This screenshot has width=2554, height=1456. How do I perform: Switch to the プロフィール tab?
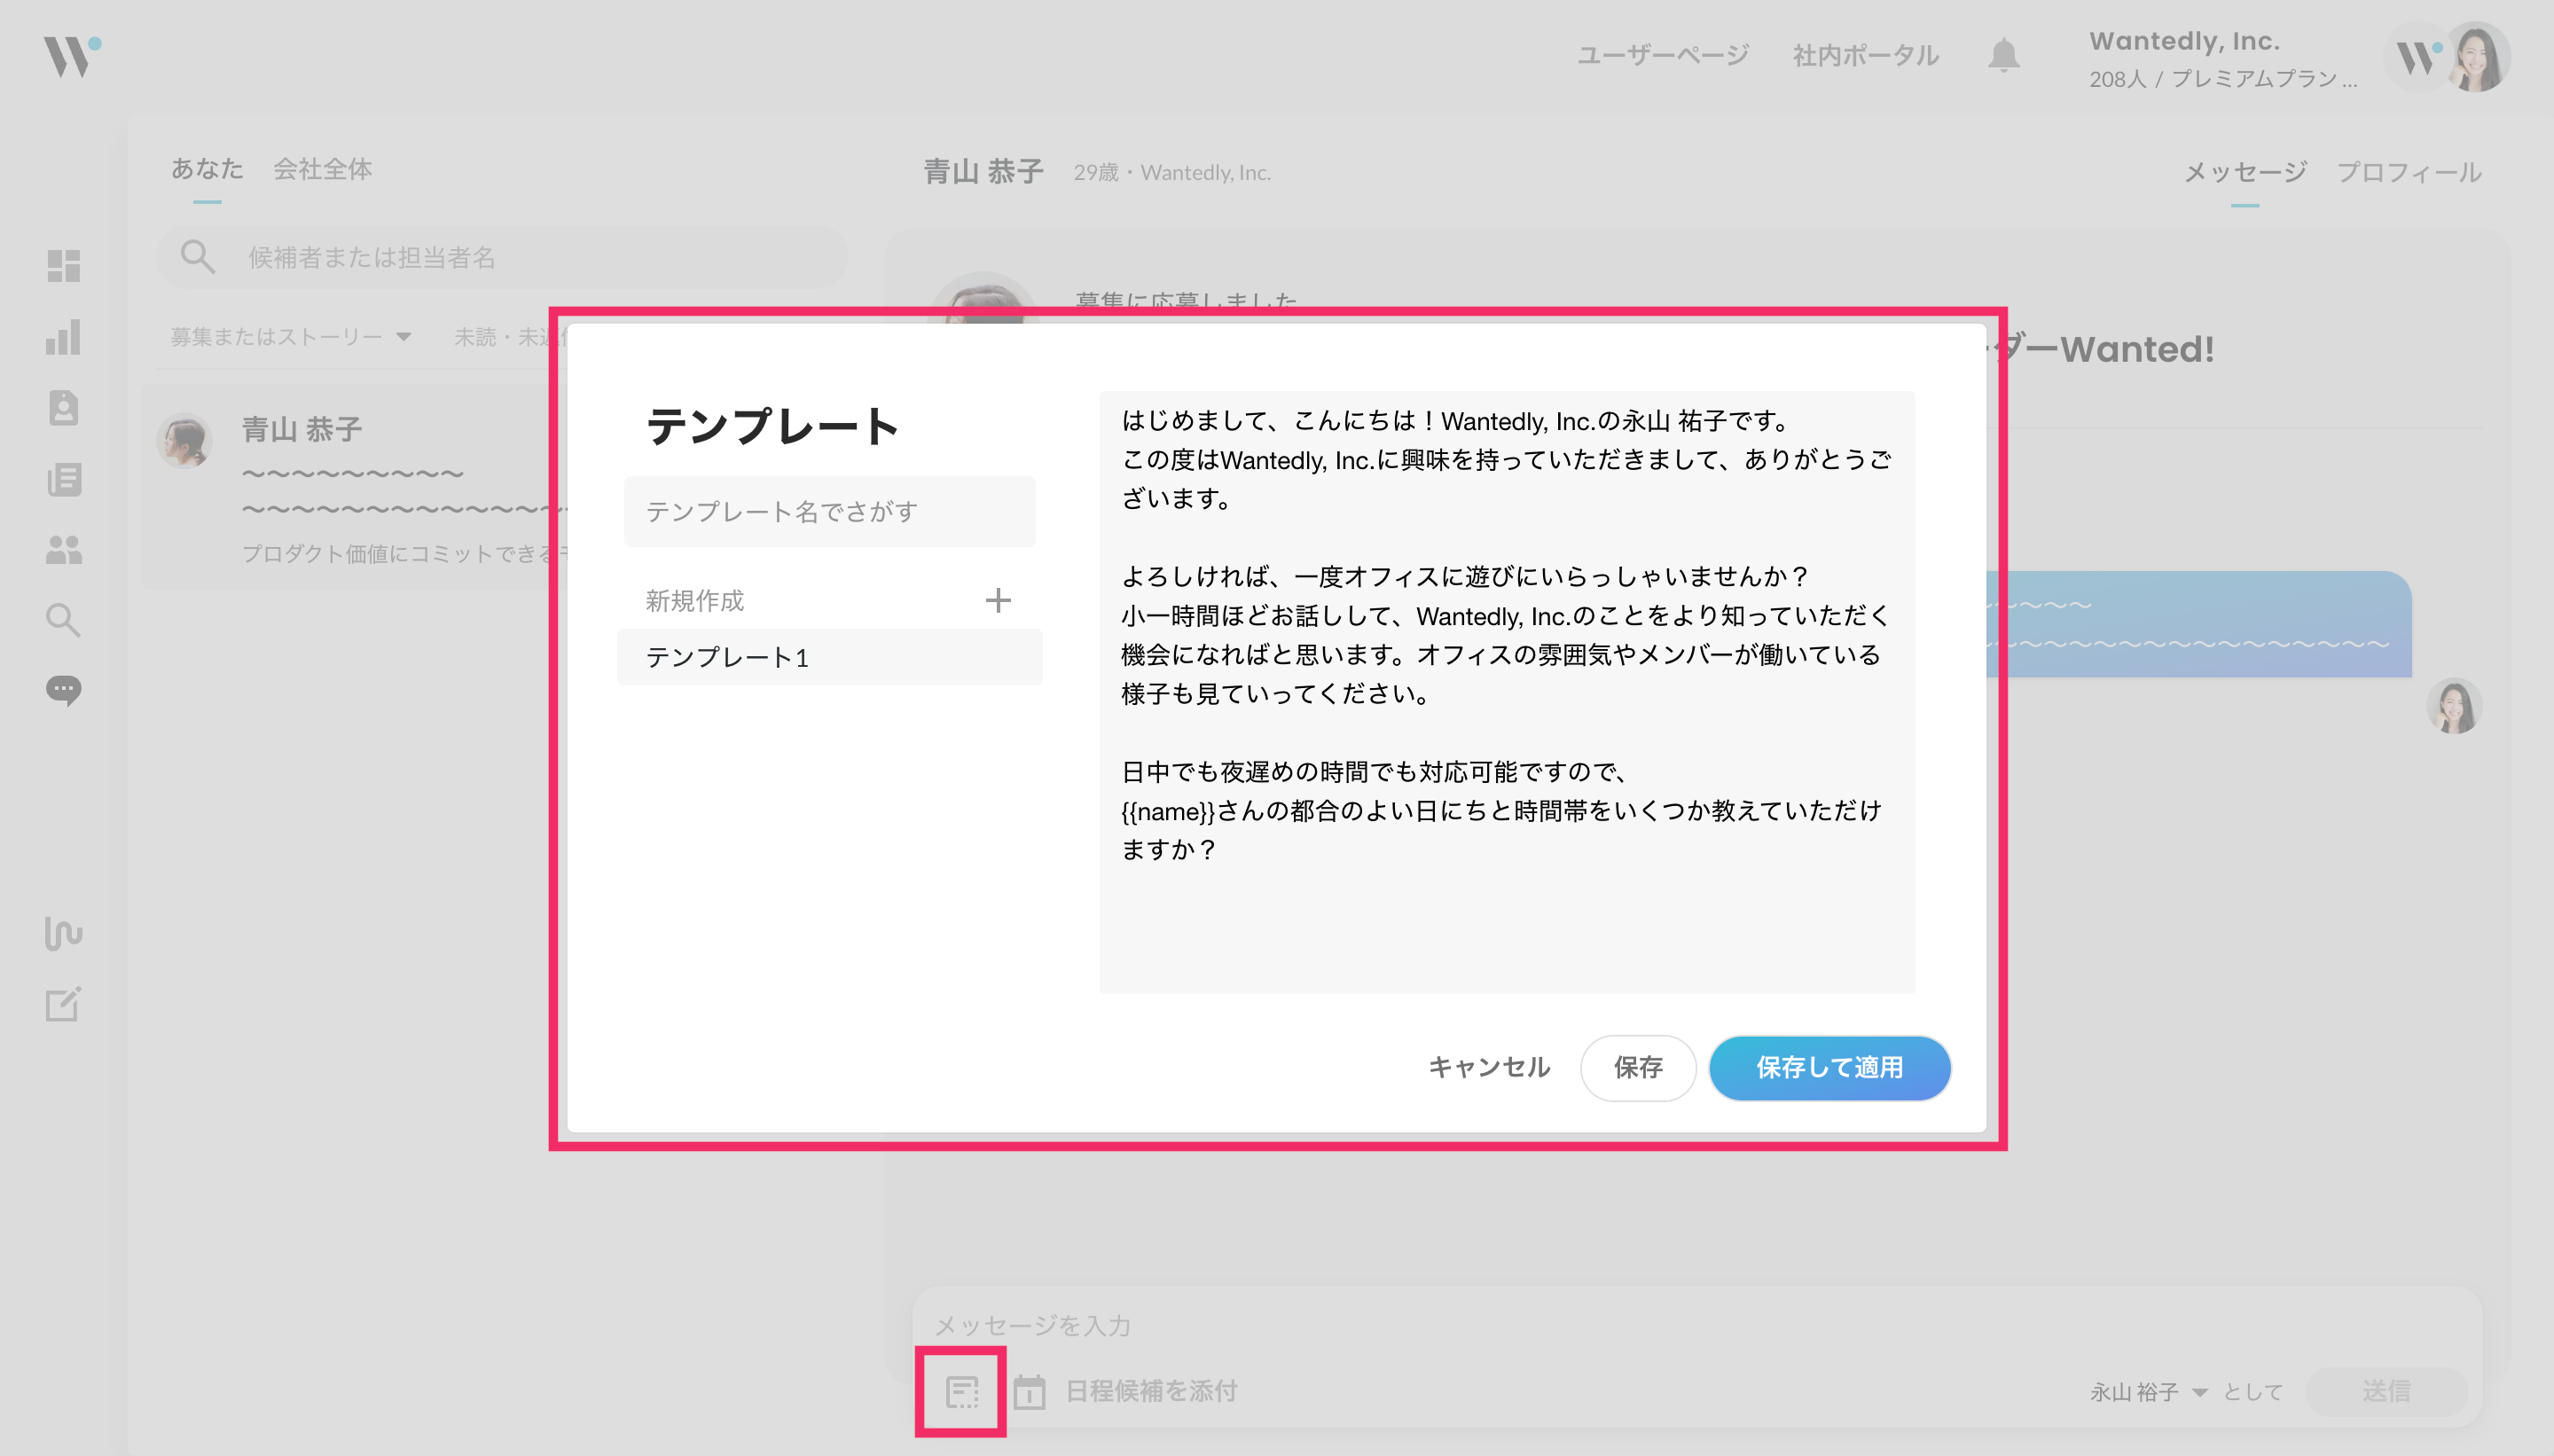[x=2408, y=172]
